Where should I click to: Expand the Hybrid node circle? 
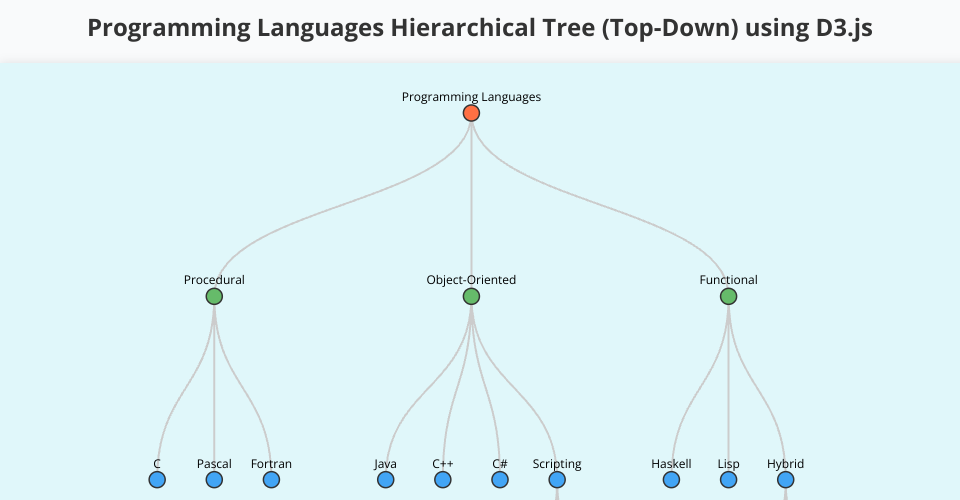[785, 480]
